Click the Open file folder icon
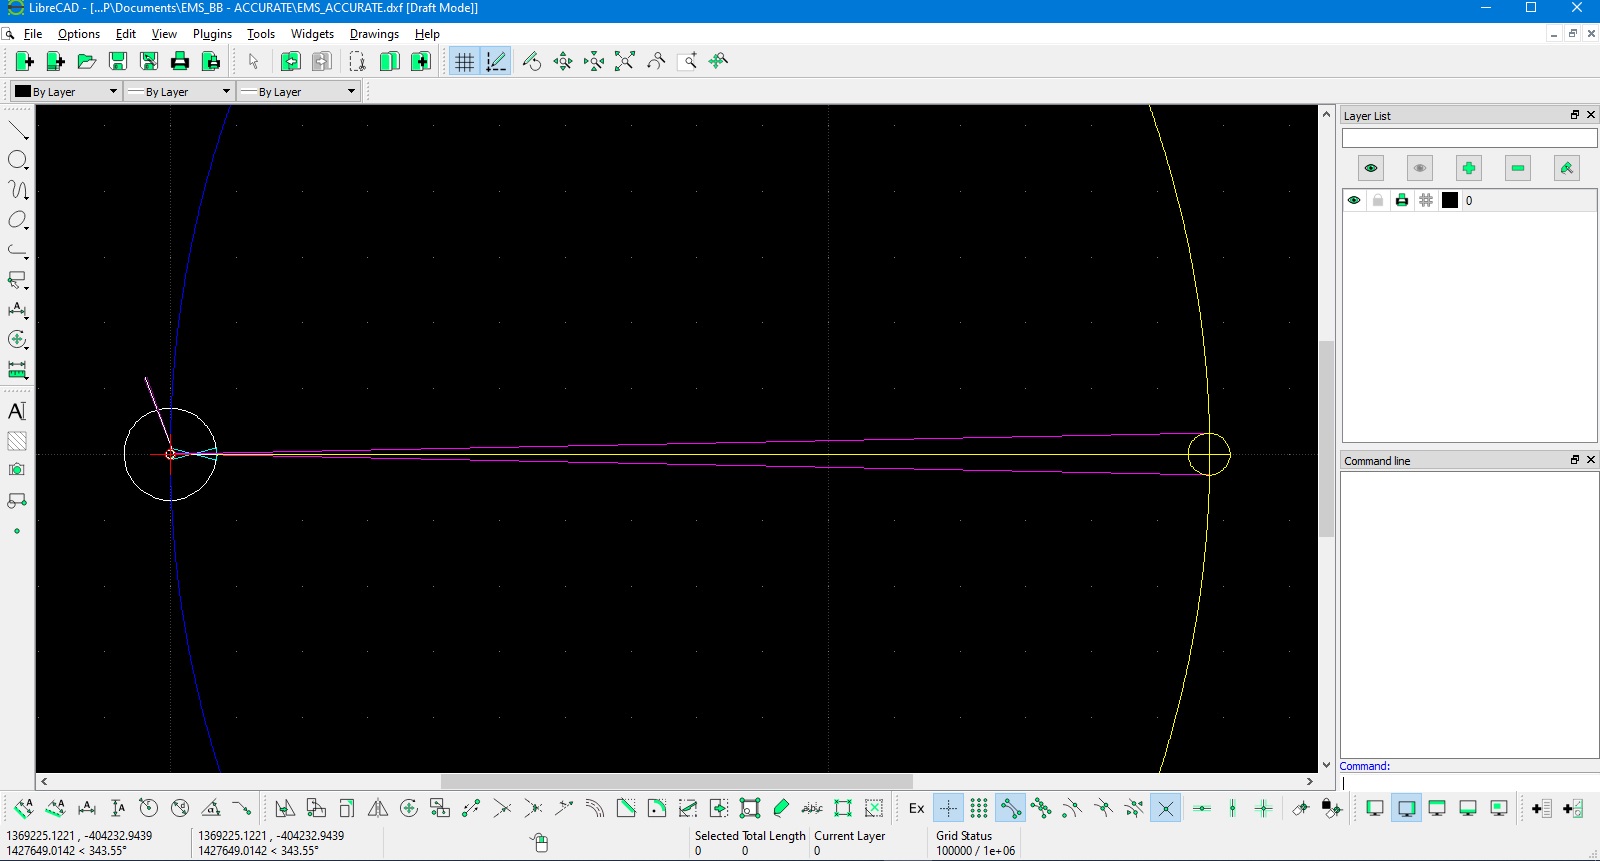This screenshot has width=1600, height=861. pyautogui.click(x=87, y=61)
